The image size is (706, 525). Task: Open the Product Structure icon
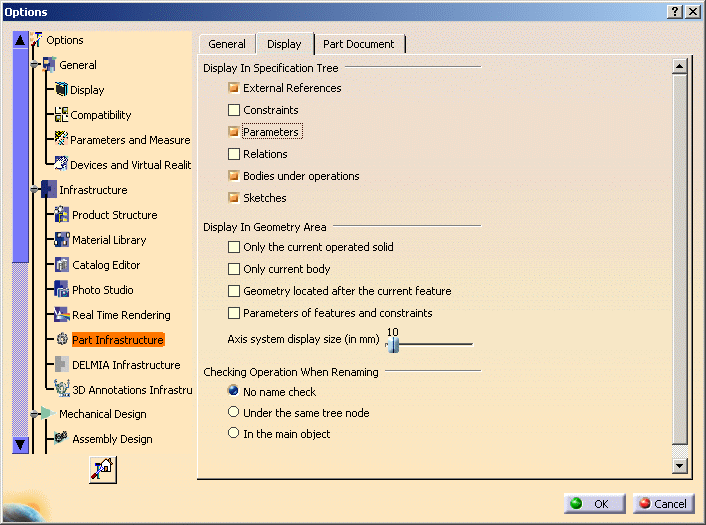coord(62,215)
